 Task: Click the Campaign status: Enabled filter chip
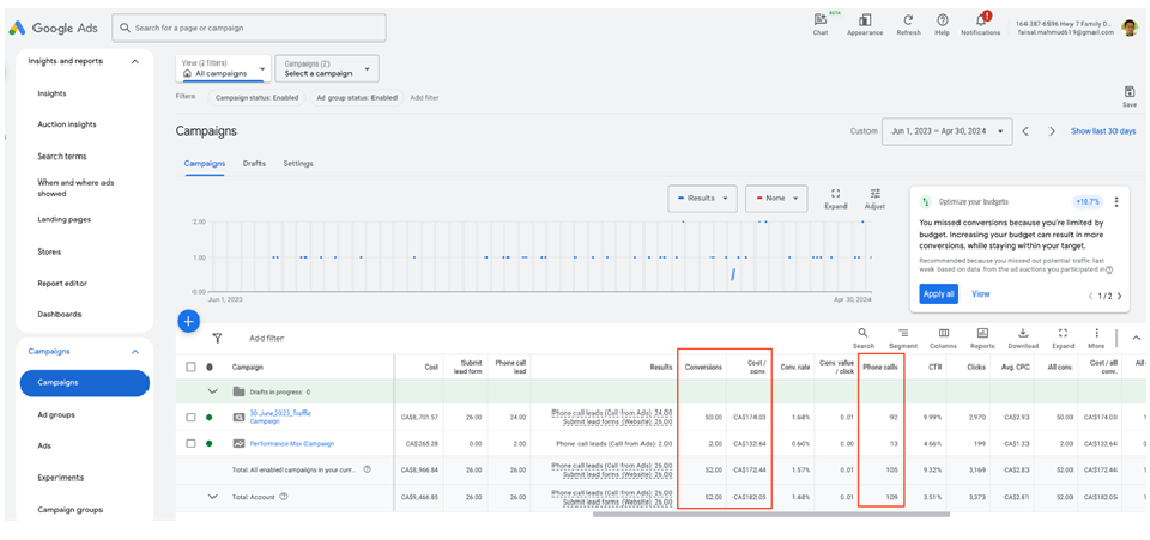pos(257,98)
